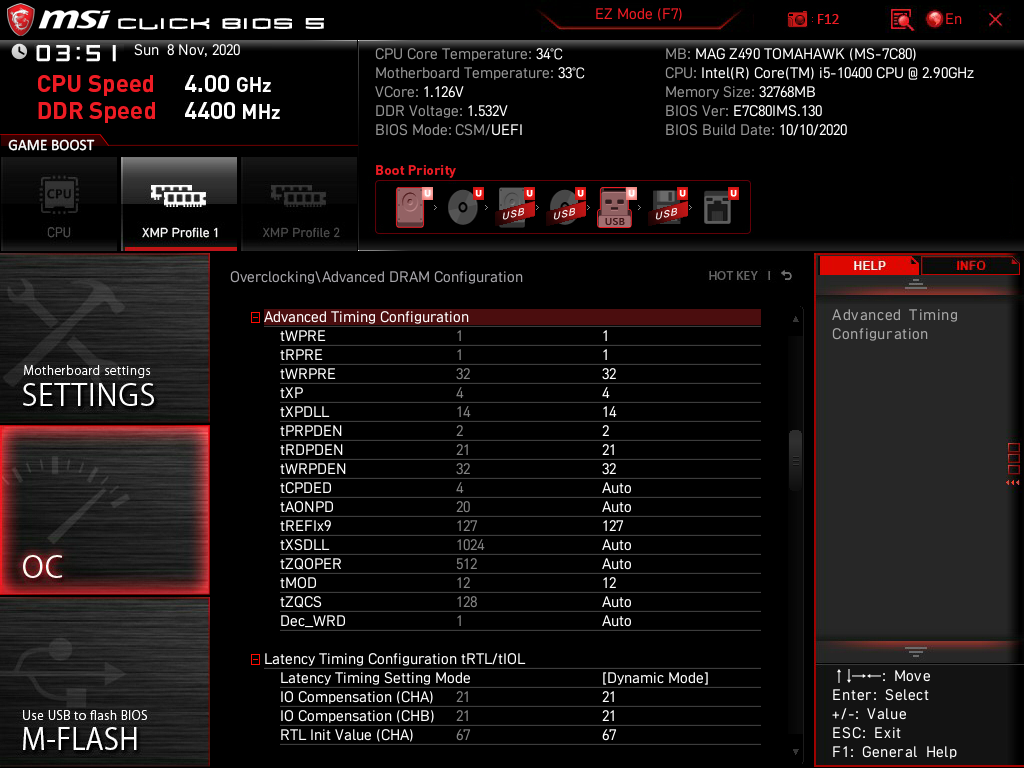Select the optical disc boot device icon
This screenshot has width=1024, height=768.
point(465,207)
